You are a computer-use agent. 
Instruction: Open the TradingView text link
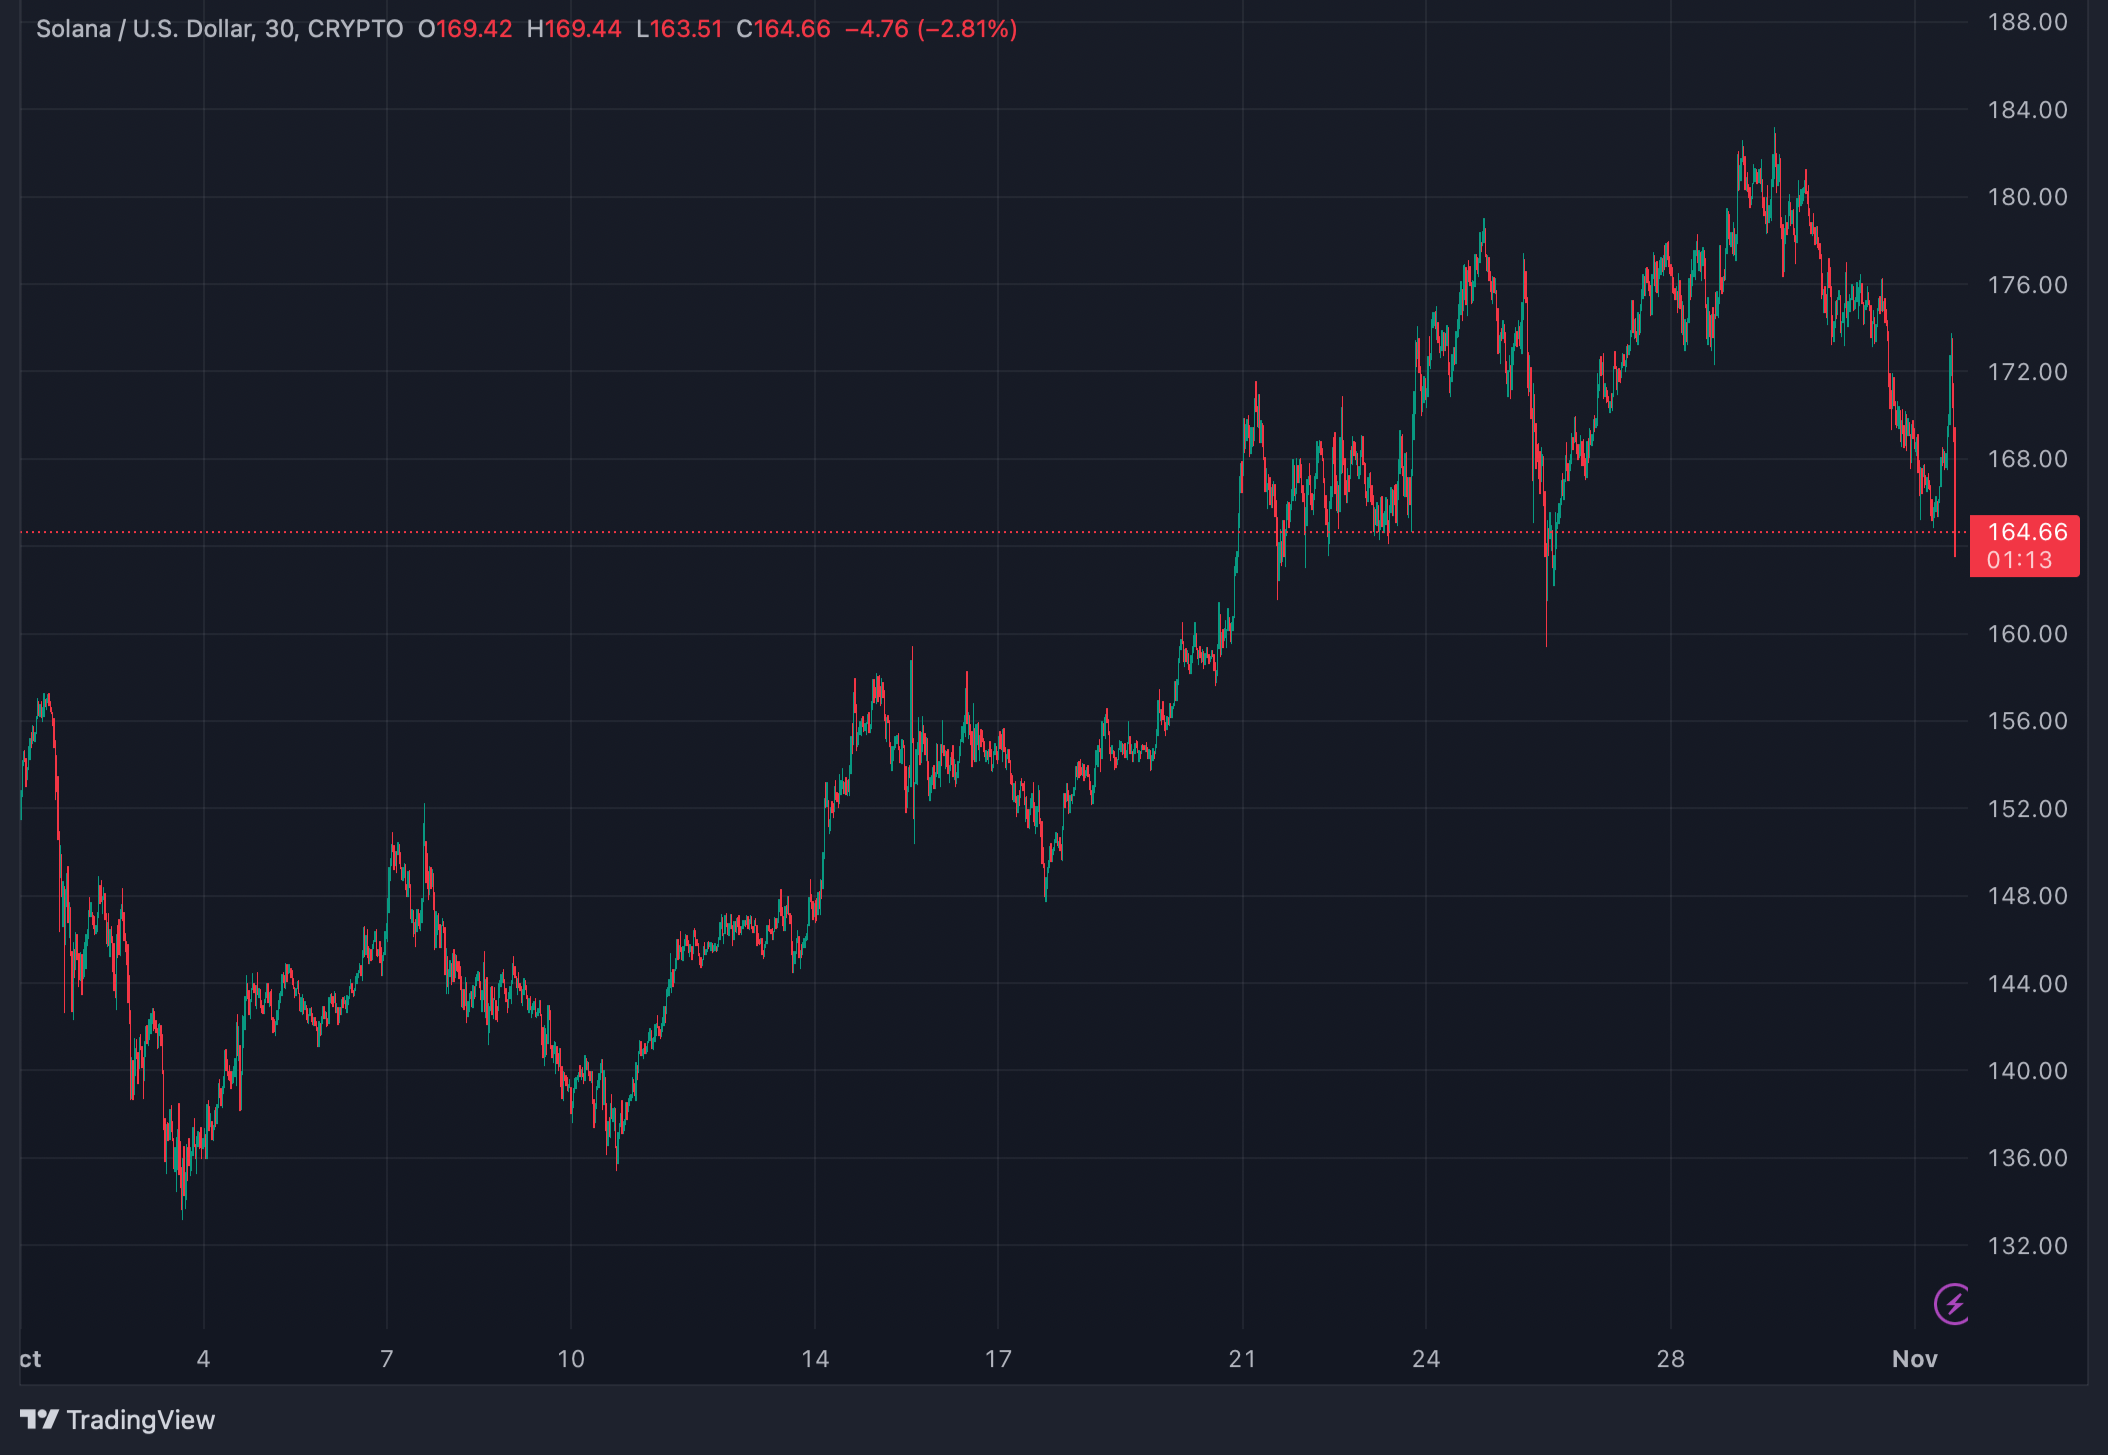[x=141, y=1420]
